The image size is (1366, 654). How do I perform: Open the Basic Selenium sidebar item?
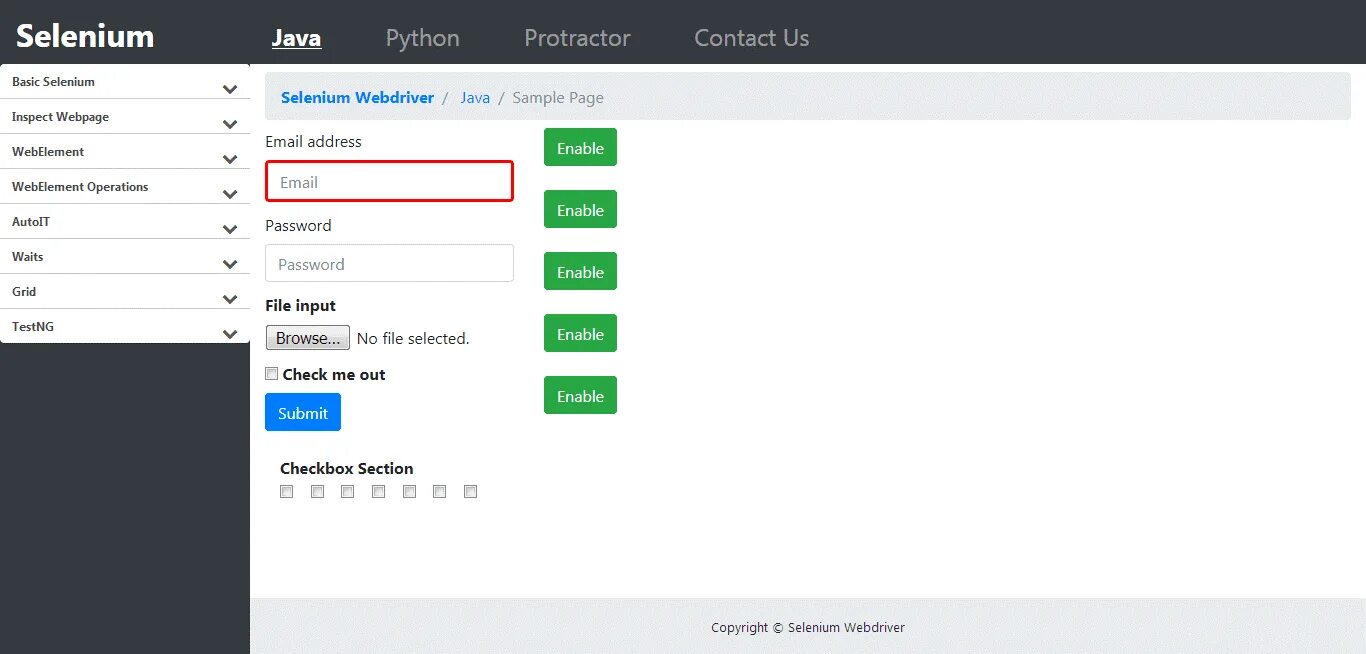125,82
